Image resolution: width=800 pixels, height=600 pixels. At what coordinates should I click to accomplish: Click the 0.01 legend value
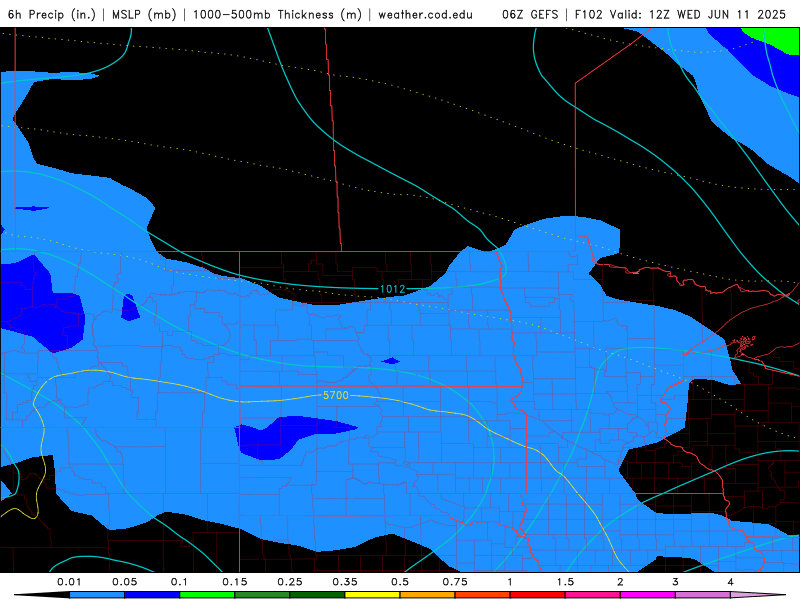pos(69,582)
